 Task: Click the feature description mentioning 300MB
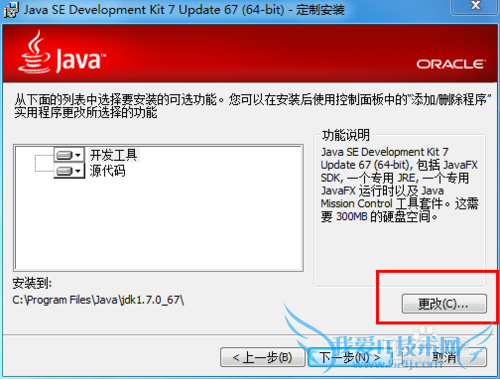(x=399, y=184)
